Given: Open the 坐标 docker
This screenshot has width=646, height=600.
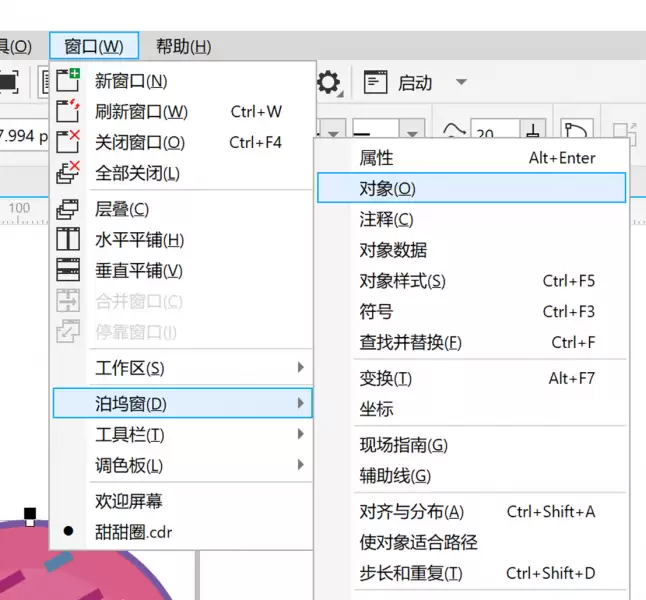Looking at the screenshot, I should (x=472, y=409).
